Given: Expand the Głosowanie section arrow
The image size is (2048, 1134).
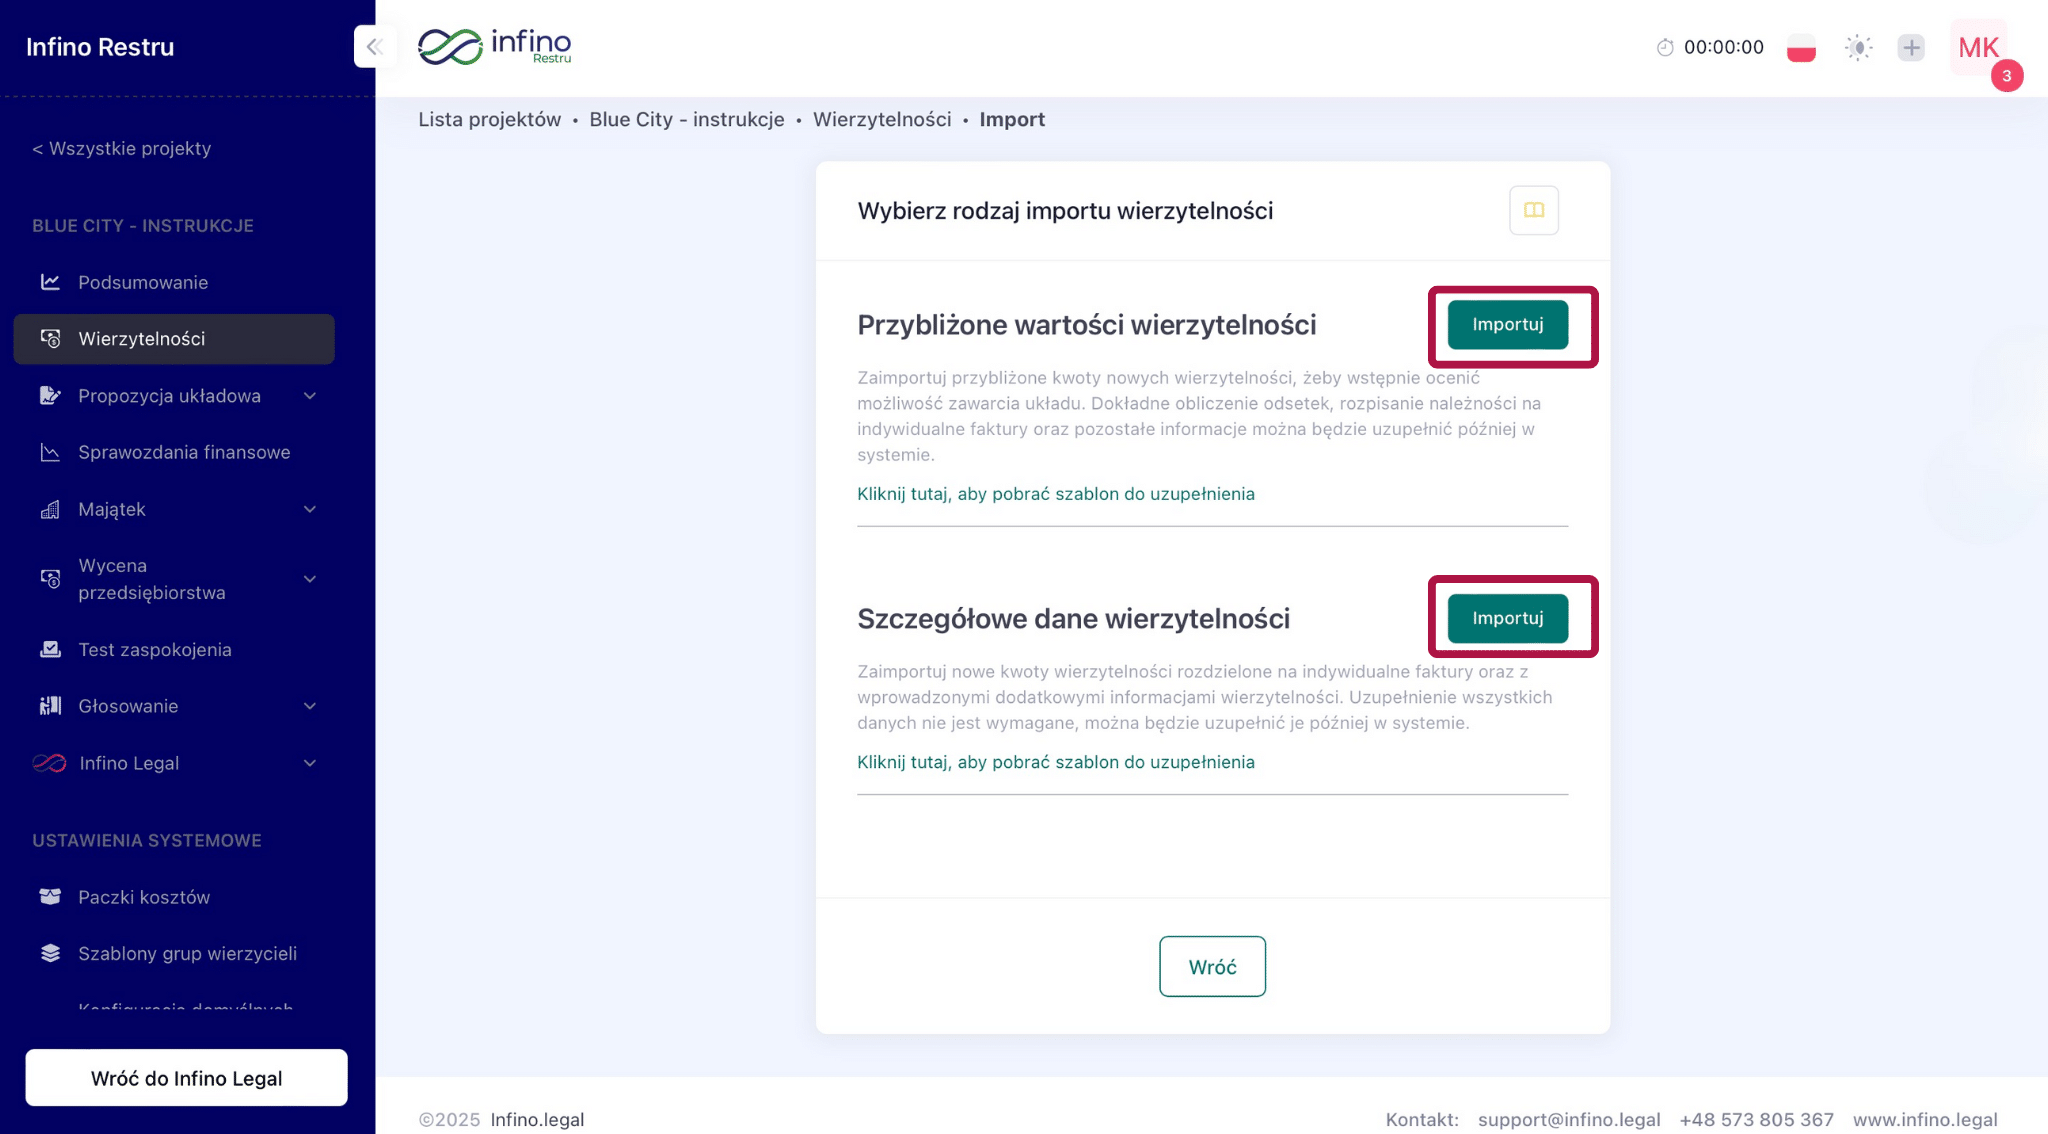Looking at the screenshot, I should coord(310,706).
